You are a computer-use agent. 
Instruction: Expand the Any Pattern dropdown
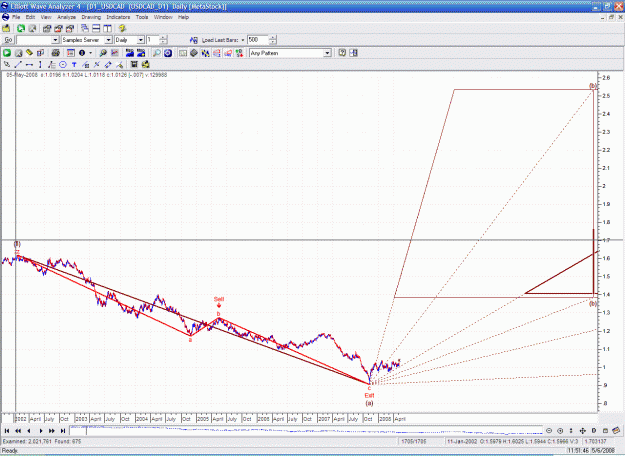point(327,53)
